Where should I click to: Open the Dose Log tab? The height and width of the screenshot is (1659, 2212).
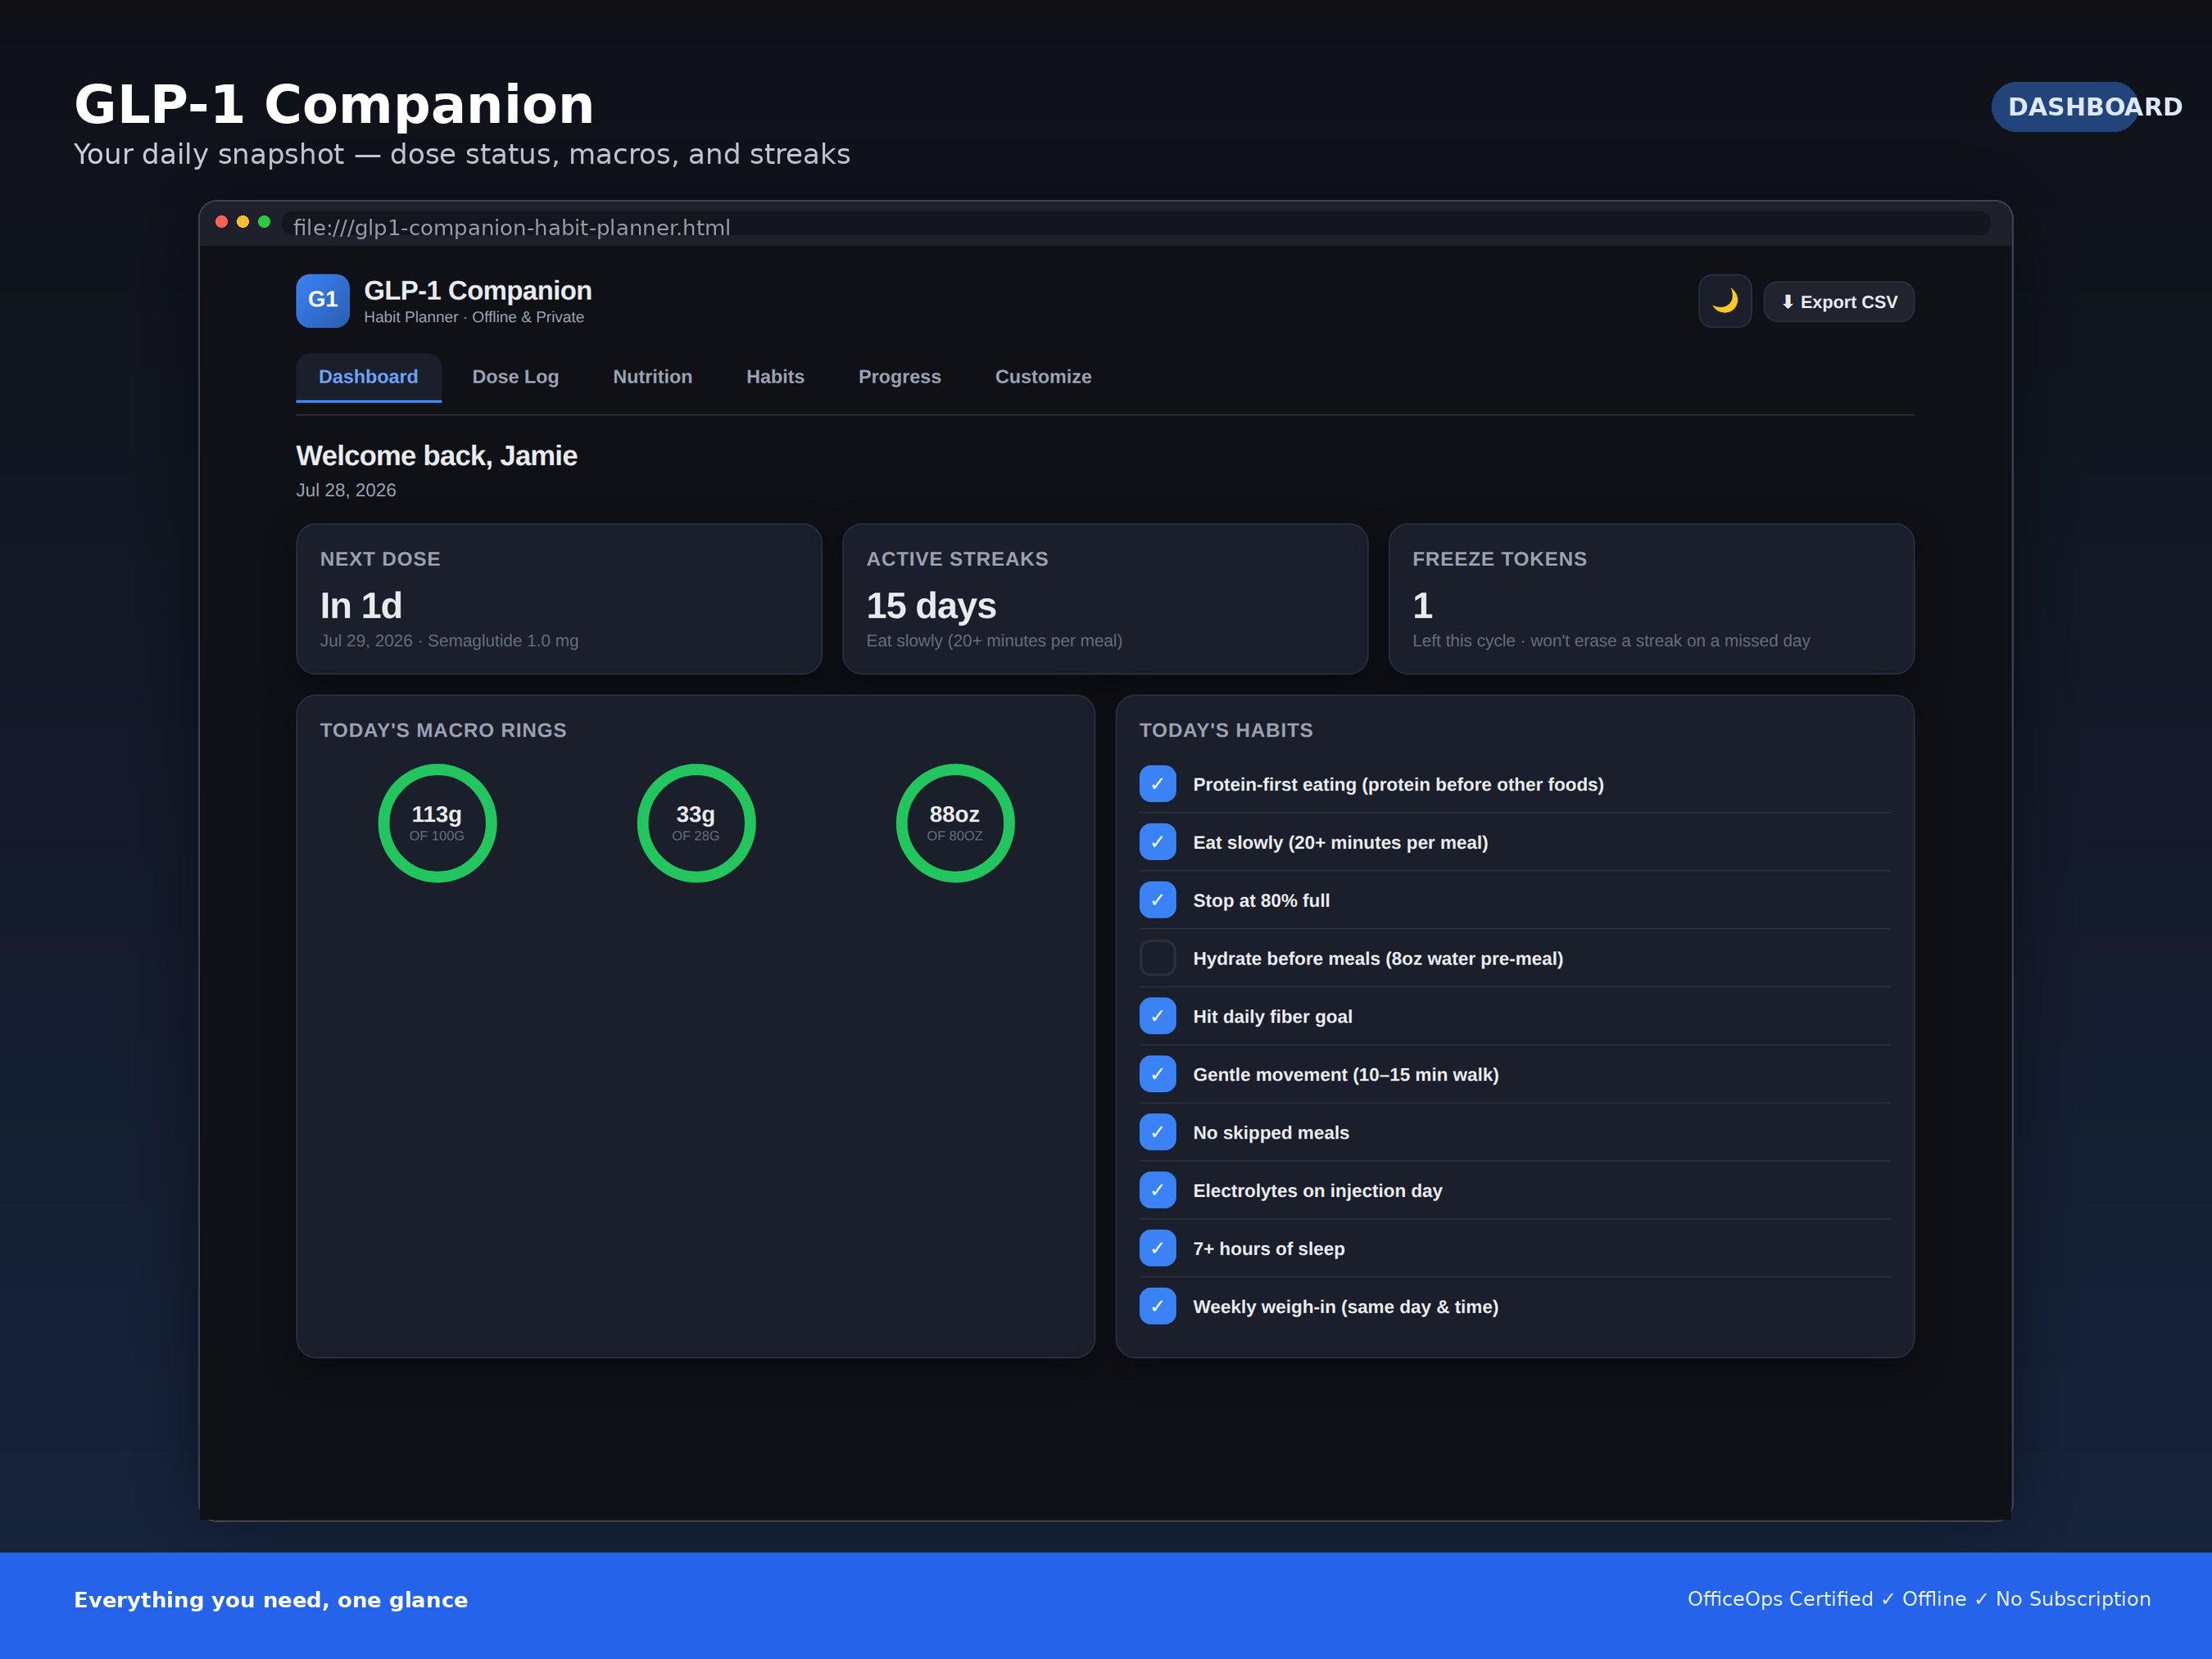point(515,377)
